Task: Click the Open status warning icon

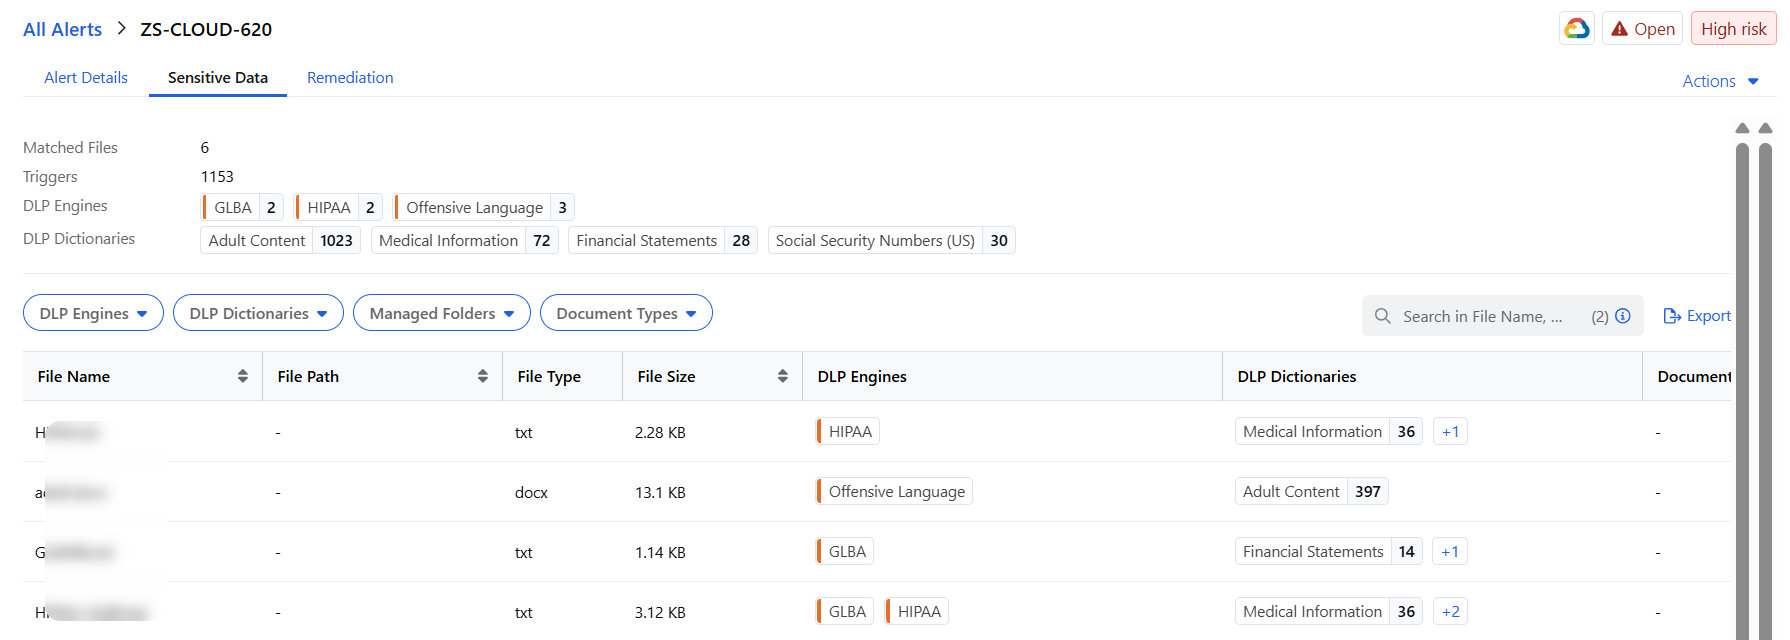Action: 1619,29
